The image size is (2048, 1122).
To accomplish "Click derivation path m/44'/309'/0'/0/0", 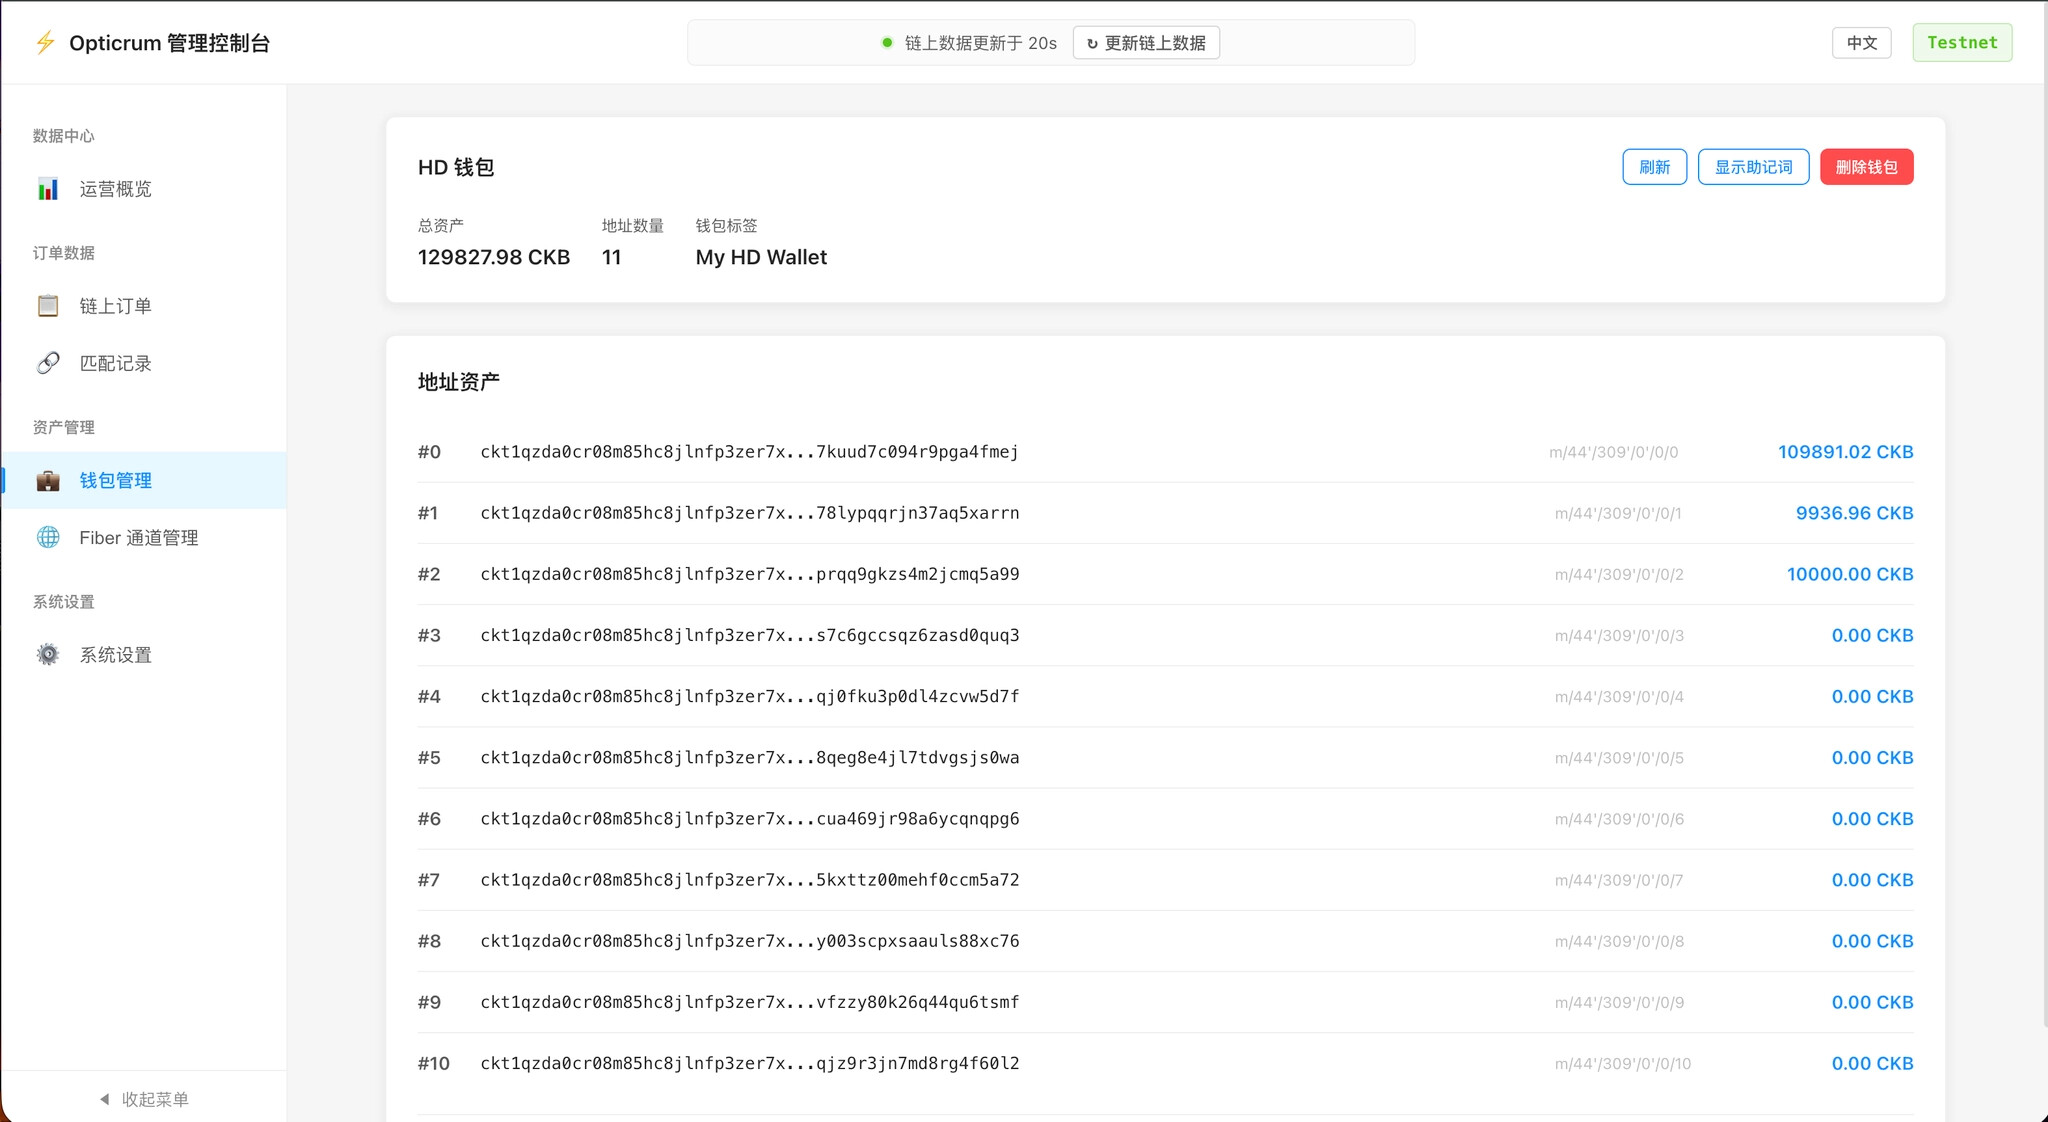I will (1614, 453).
